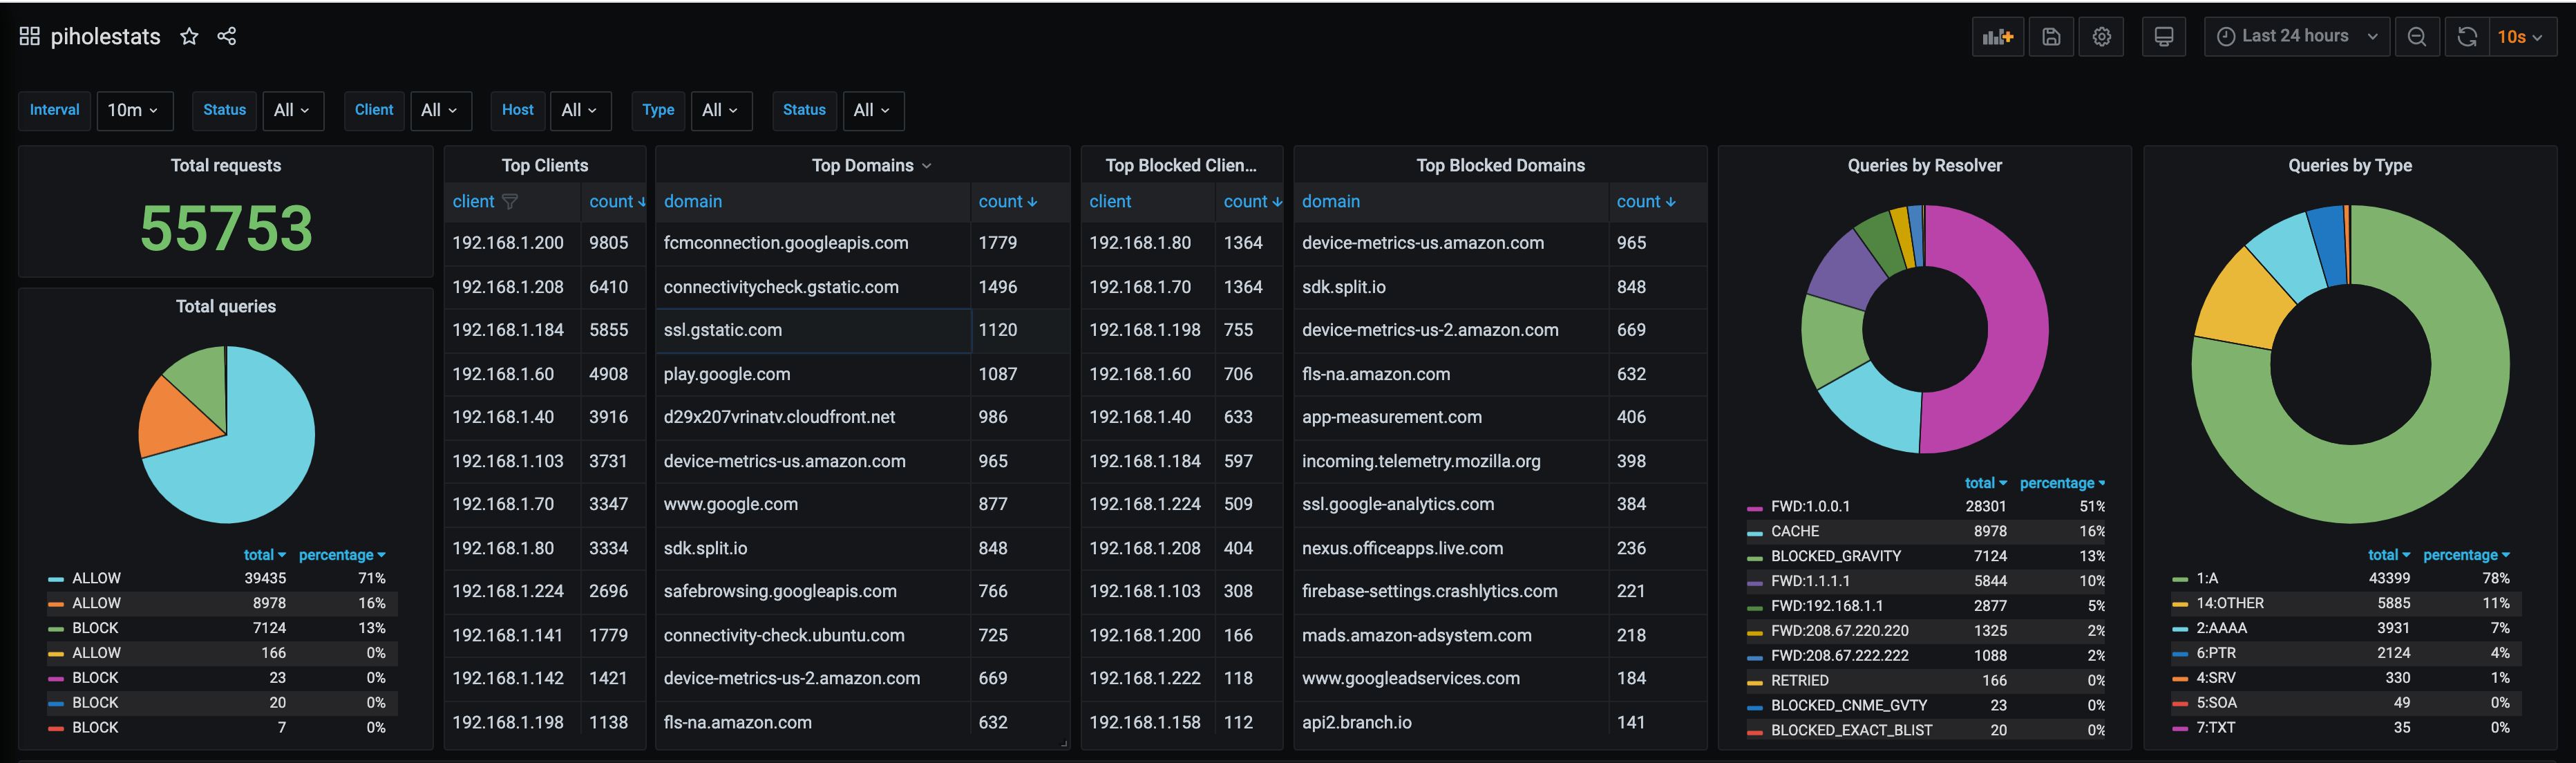
Task: Toggle the BLOCKED_GRAVITY legend series
Action: click(x=1835, y=556)
